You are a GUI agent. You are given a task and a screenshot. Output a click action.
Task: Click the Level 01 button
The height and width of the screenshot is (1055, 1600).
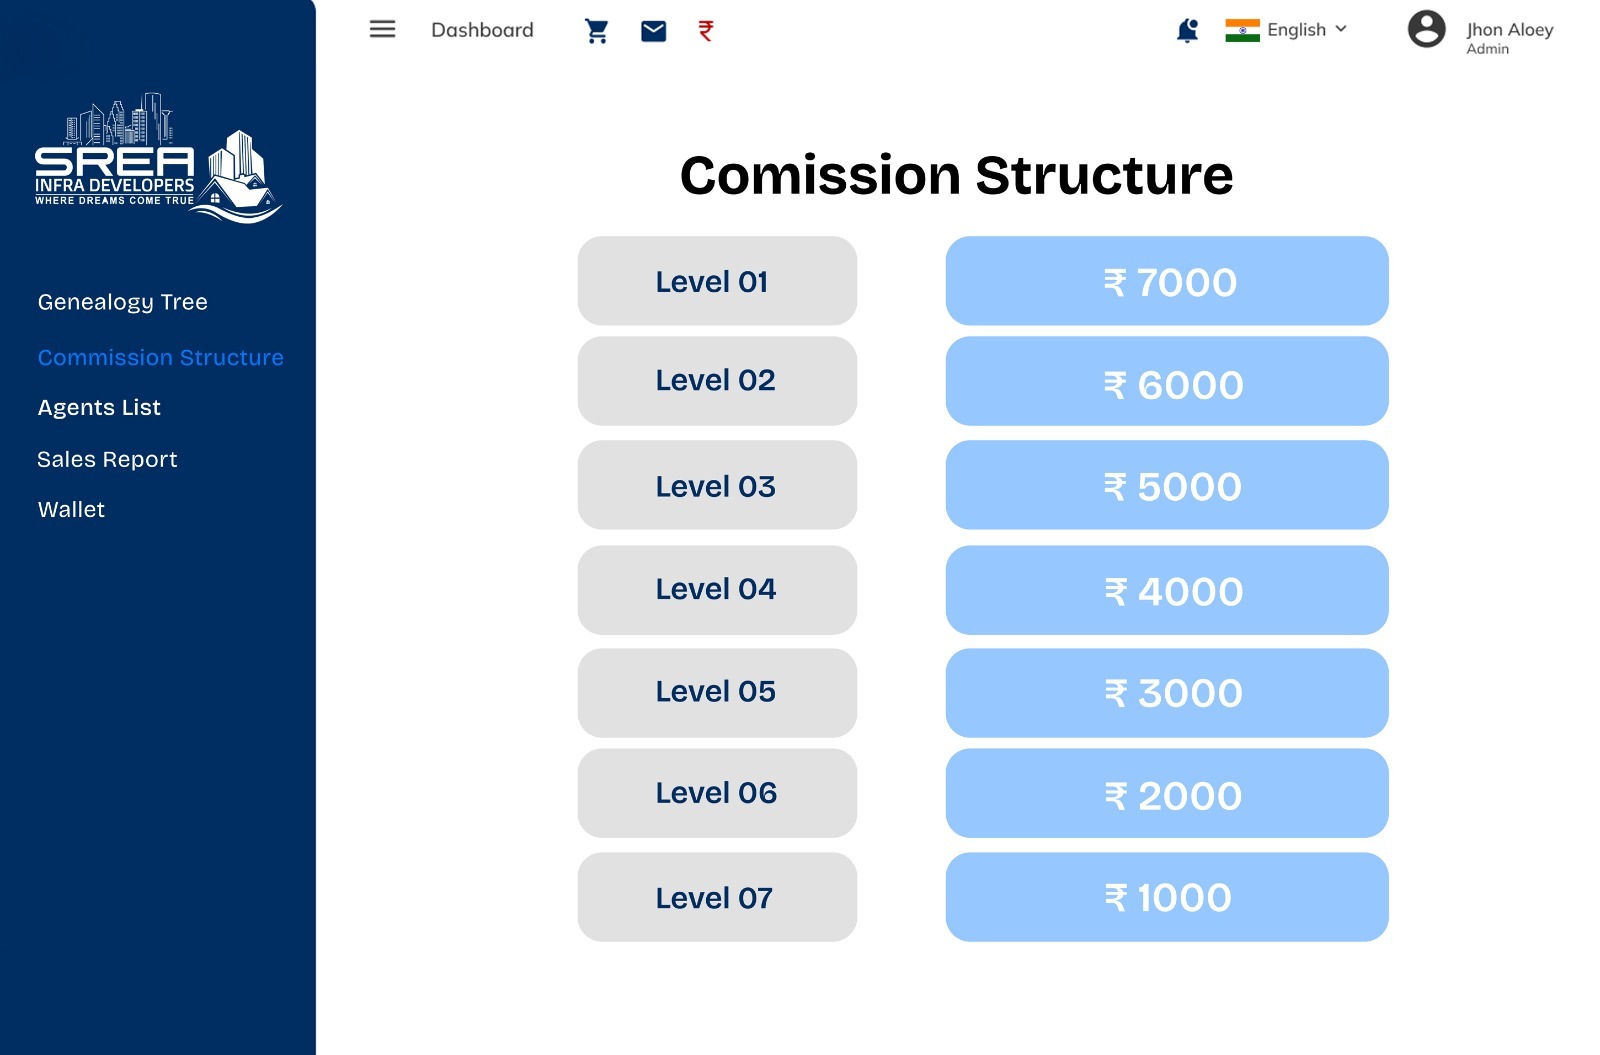click(717, 281)
